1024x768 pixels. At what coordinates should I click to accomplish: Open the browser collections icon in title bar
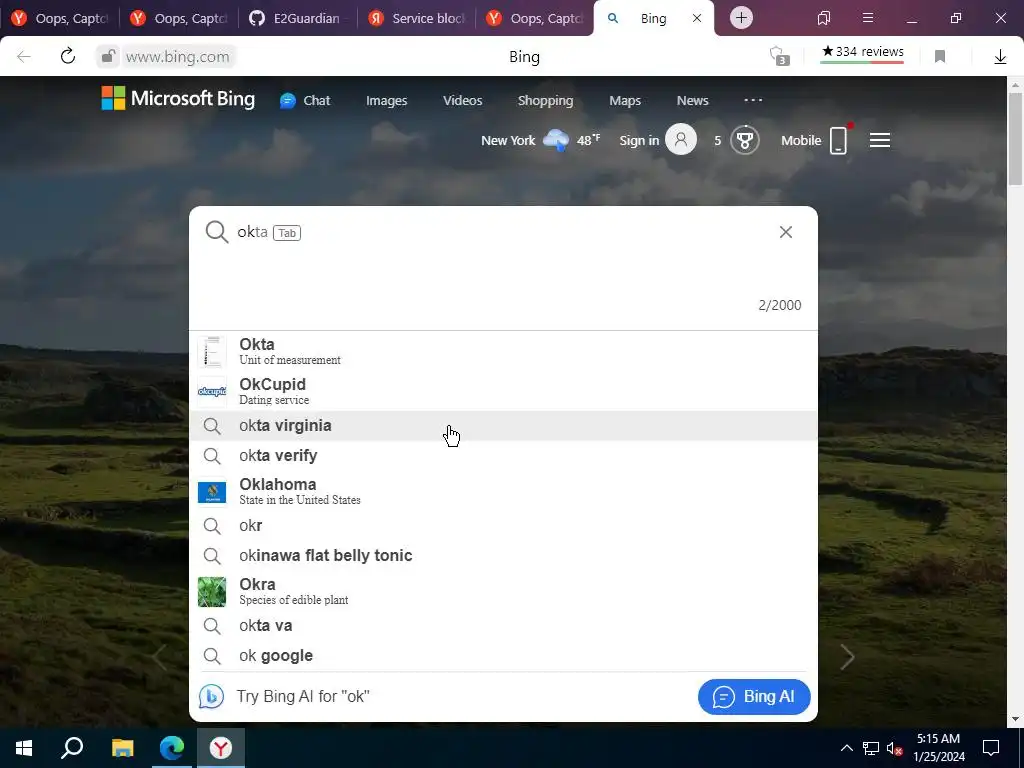pyautogui.click(x=824, y=18)
